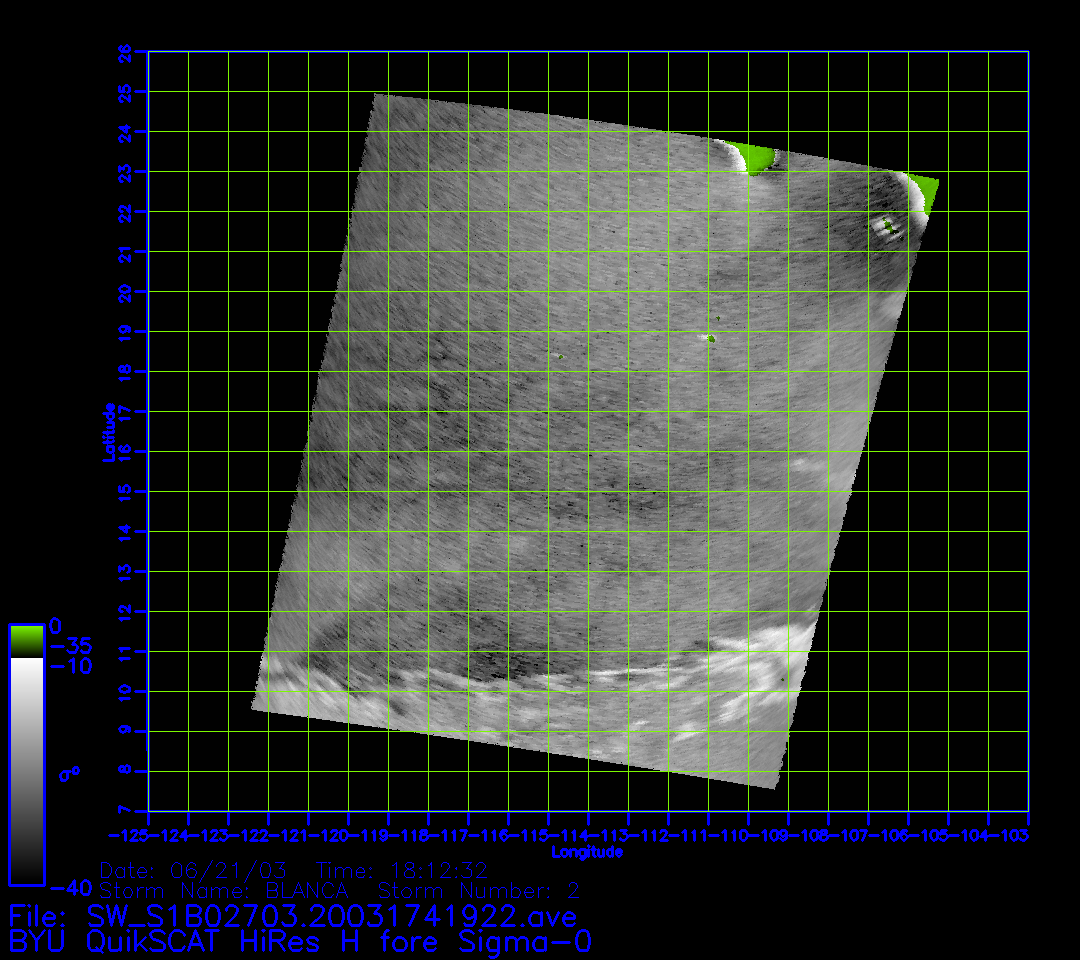Select the vertical Latitude axis label
This screenshot has width=1080, height=960.
(x=106, y=432)
